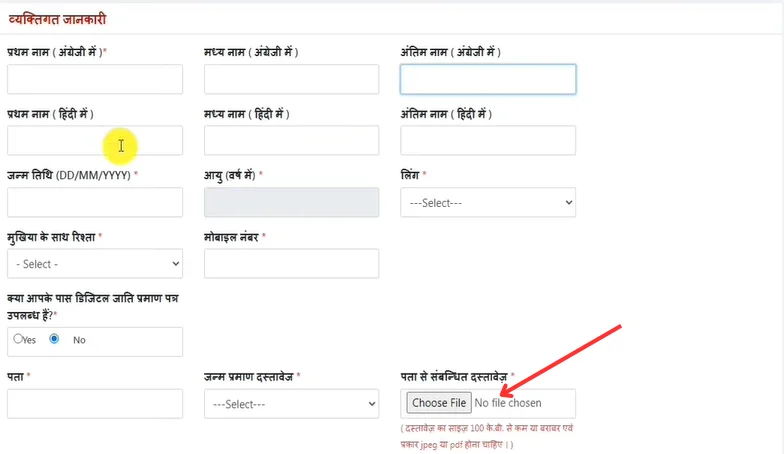Open the लिंग dropdown
The image size is (784, 454).
(x=488, y=202)
